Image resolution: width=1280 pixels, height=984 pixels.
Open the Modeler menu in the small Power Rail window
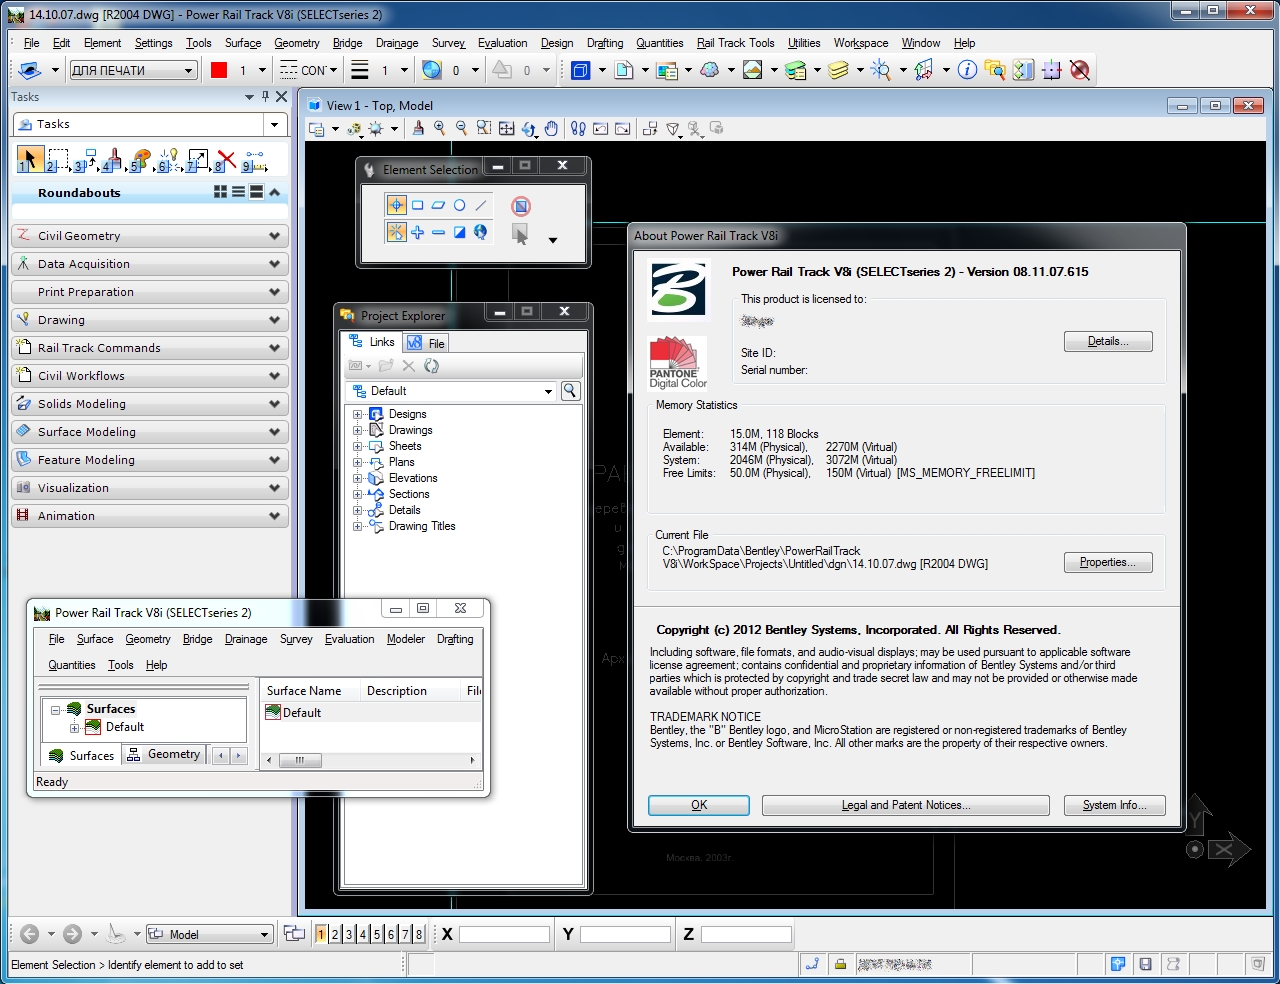[406, 639]
